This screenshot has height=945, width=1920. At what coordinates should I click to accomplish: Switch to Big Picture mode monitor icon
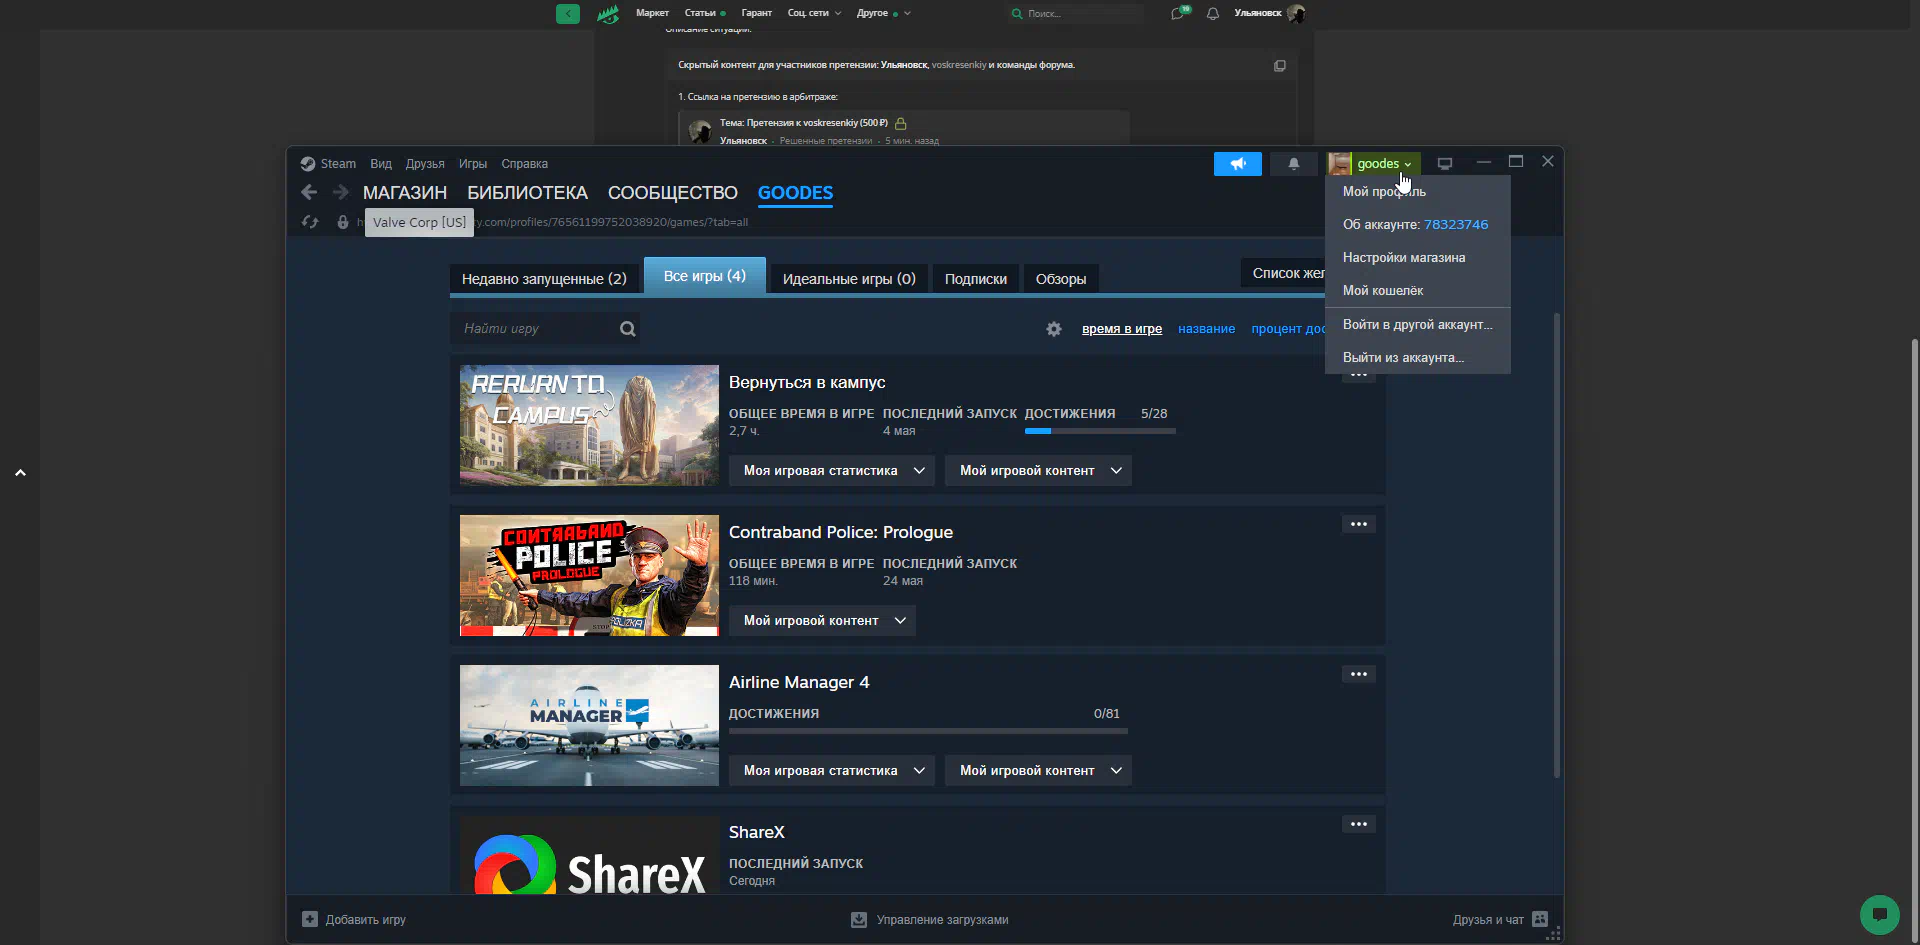point(1445,163)
